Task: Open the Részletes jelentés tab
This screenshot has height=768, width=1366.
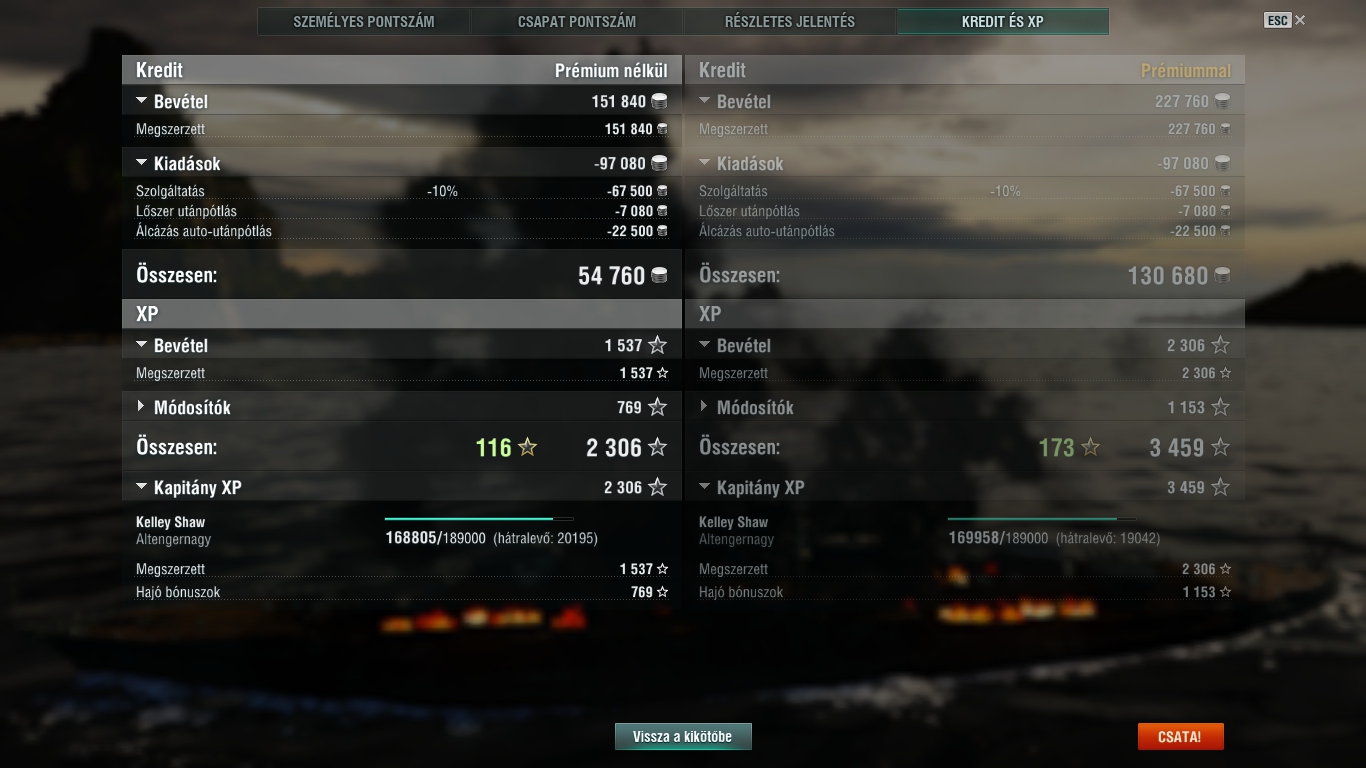Action: [790, 21]
